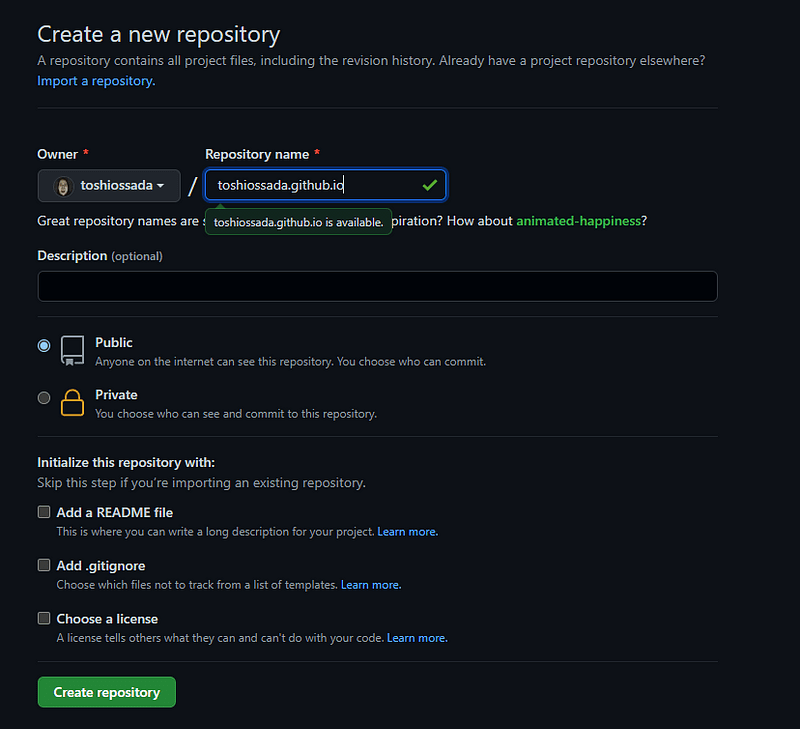800x729 pixels.
Task: Open Learn more link about licenses
Action: pyautogui.click(x=417, y=638)
